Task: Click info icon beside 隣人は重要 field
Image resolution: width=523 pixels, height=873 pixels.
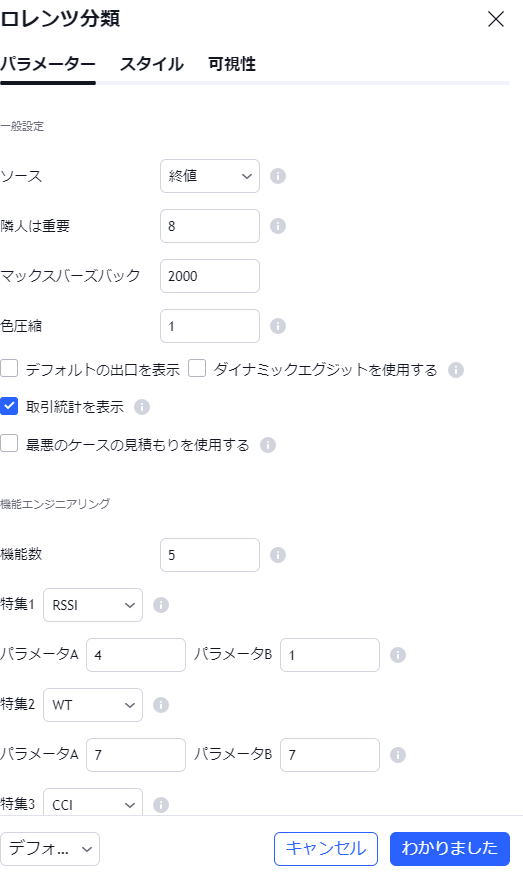Action: point(278,226)
